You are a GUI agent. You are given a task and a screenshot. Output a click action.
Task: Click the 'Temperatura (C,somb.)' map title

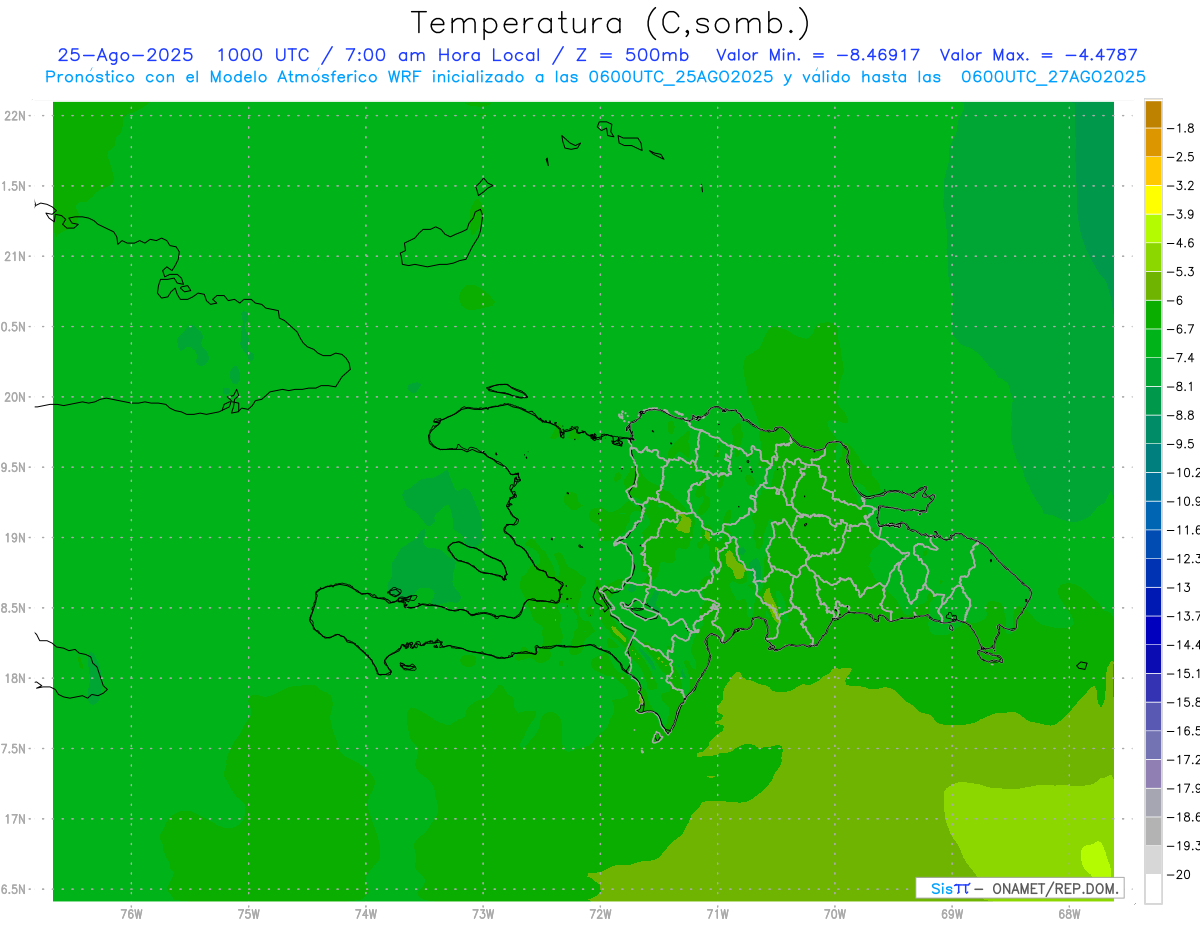tap(610, 23)
